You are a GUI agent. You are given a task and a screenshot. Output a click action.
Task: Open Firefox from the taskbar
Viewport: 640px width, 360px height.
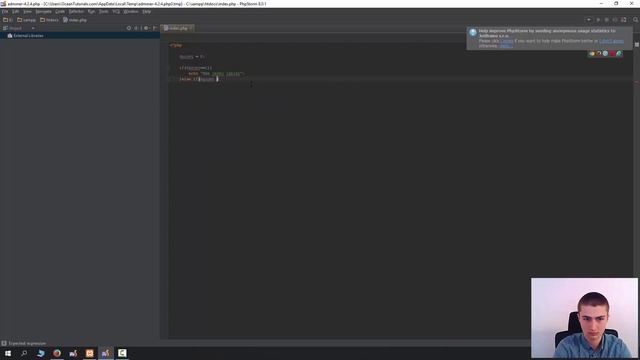[x=57, y=353]
